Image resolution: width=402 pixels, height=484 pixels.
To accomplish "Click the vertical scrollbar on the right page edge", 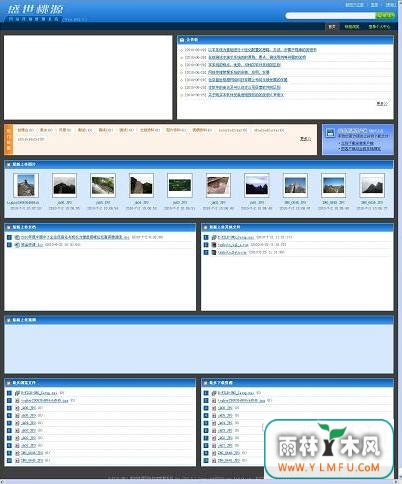I will [x=400, y=240].
